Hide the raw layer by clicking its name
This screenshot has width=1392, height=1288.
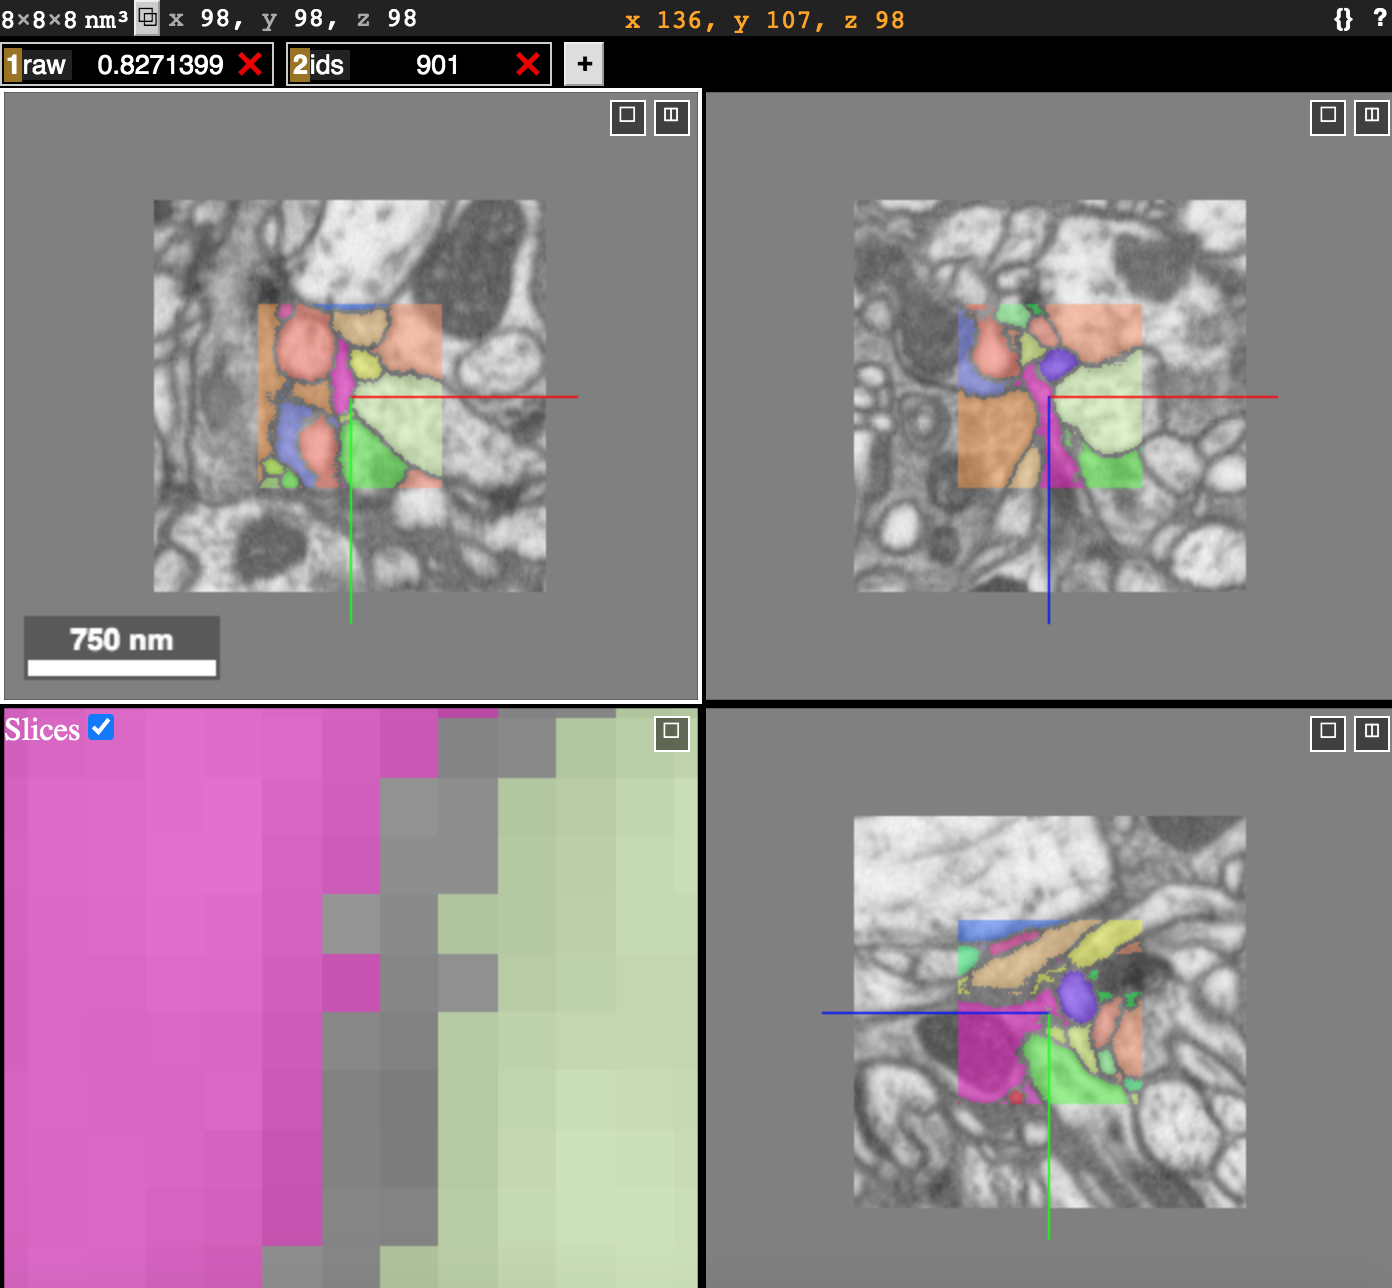coord(46,64)
